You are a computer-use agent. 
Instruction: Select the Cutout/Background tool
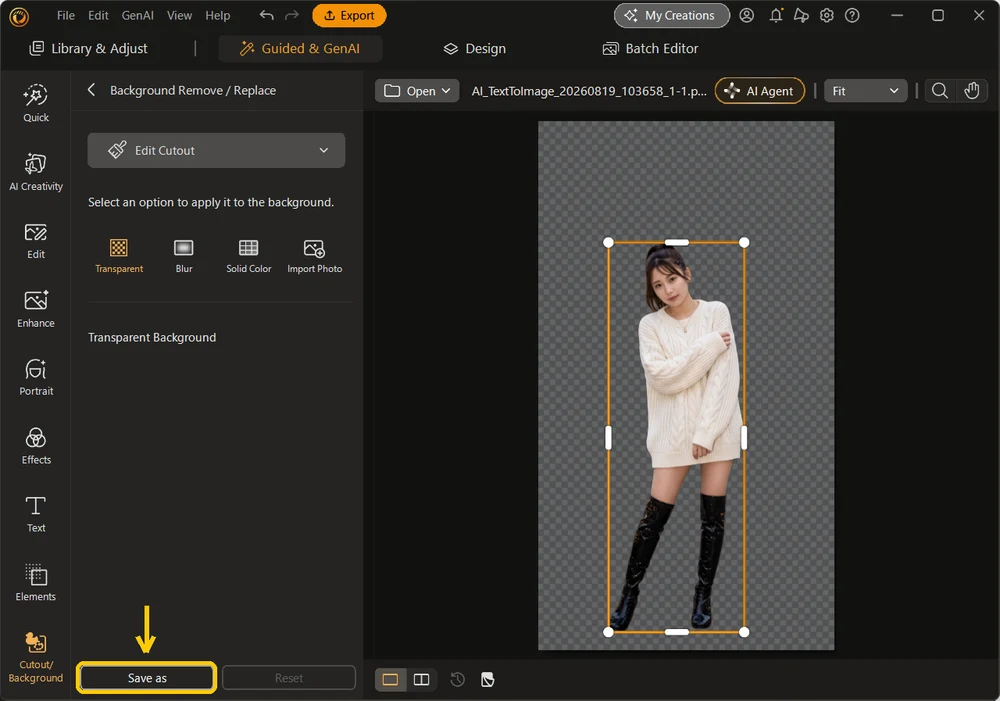pyautogui.click(x=36, y=658)
